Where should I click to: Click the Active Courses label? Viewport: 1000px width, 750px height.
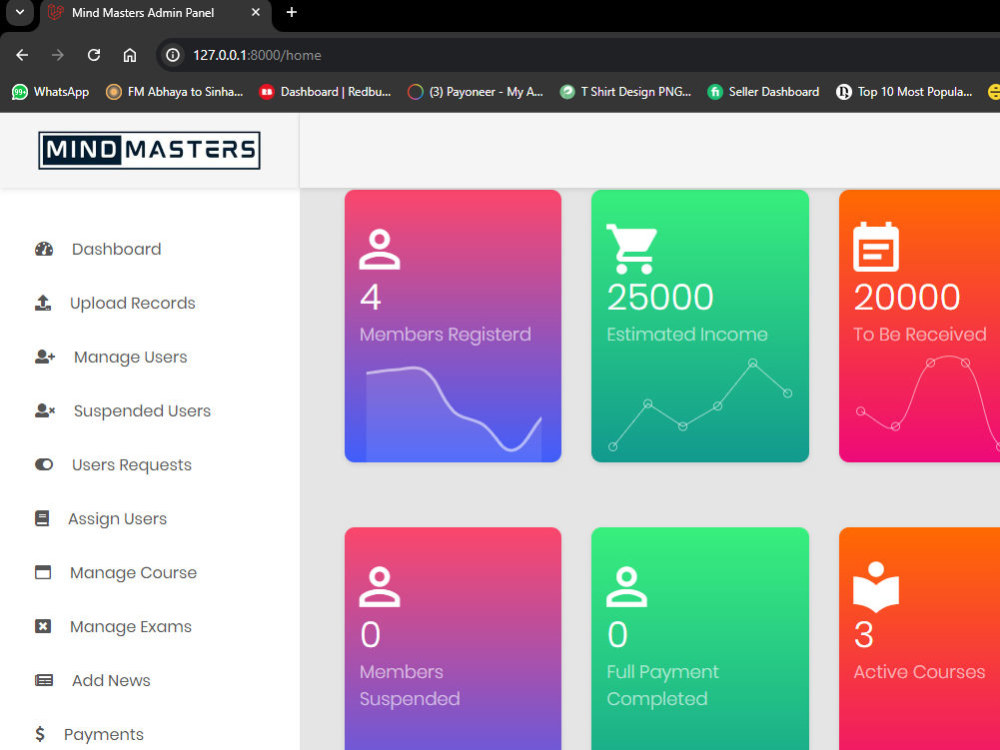[x=919, y=672]
